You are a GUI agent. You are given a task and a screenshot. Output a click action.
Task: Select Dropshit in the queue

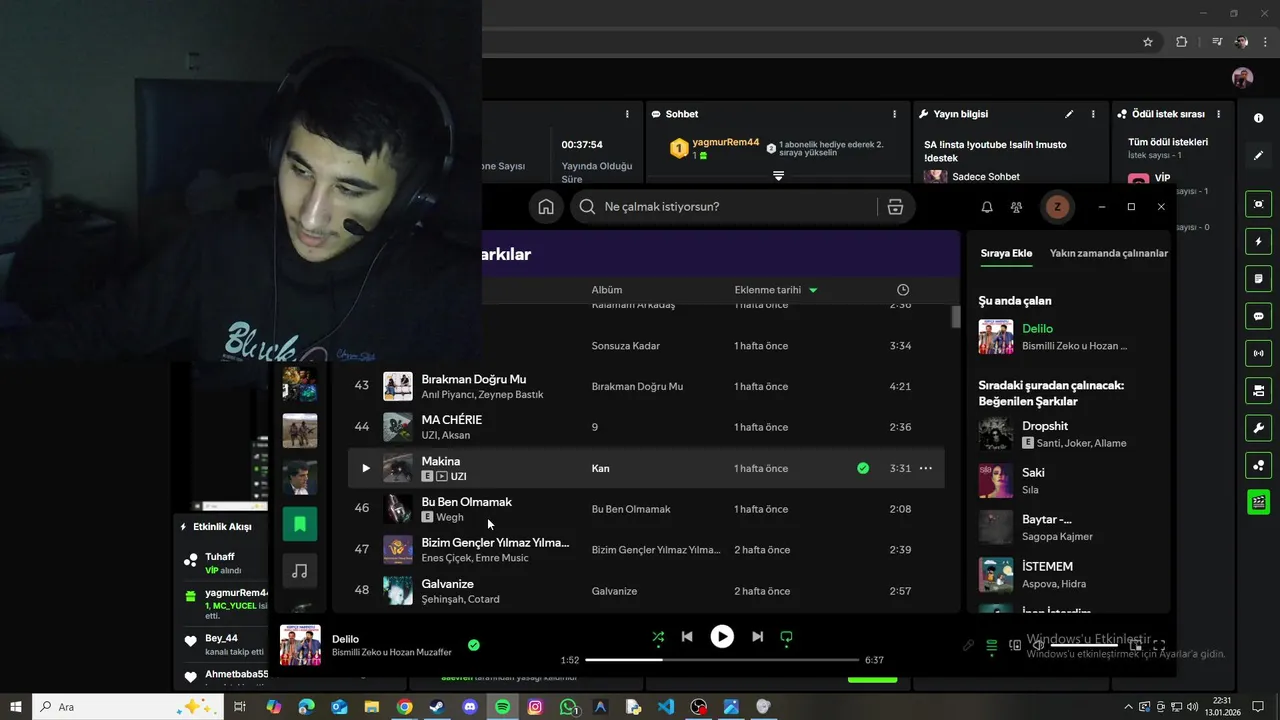pyautogui.click(x=1045, y=426)
